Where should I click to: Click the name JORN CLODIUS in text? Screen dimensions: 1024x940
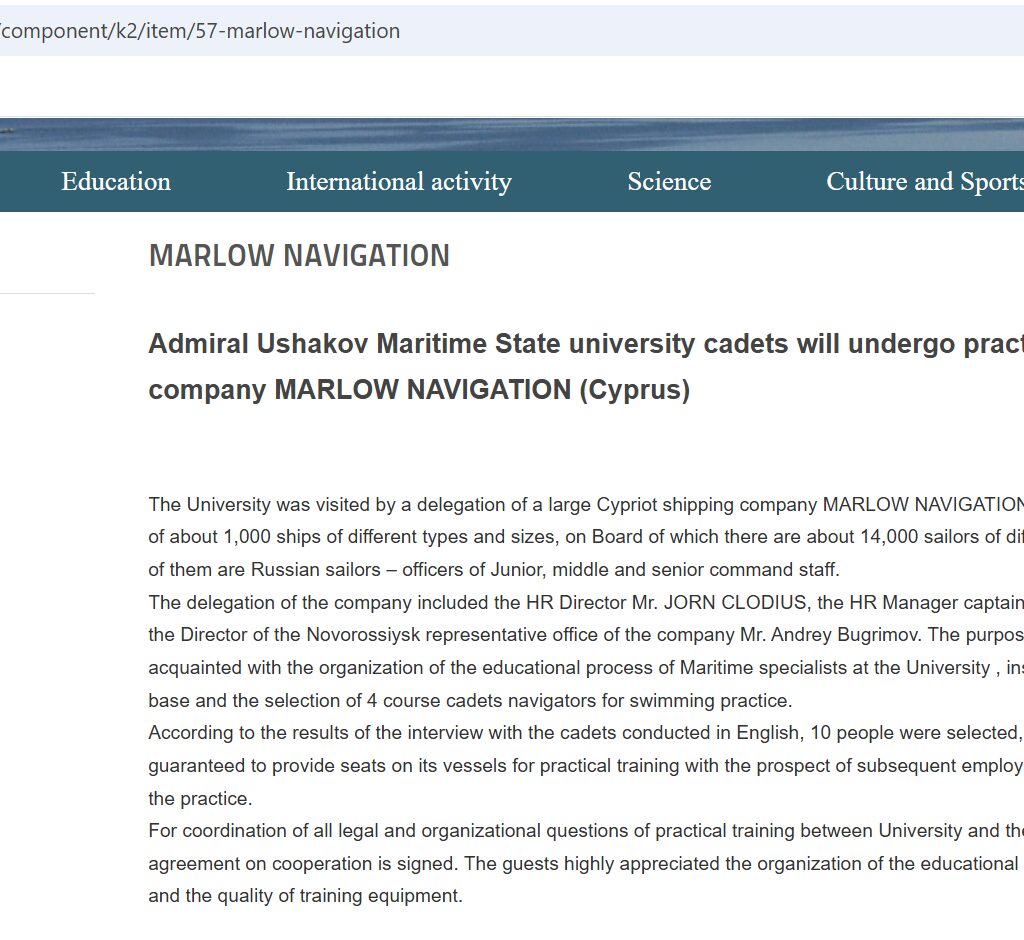click(745, 602)
